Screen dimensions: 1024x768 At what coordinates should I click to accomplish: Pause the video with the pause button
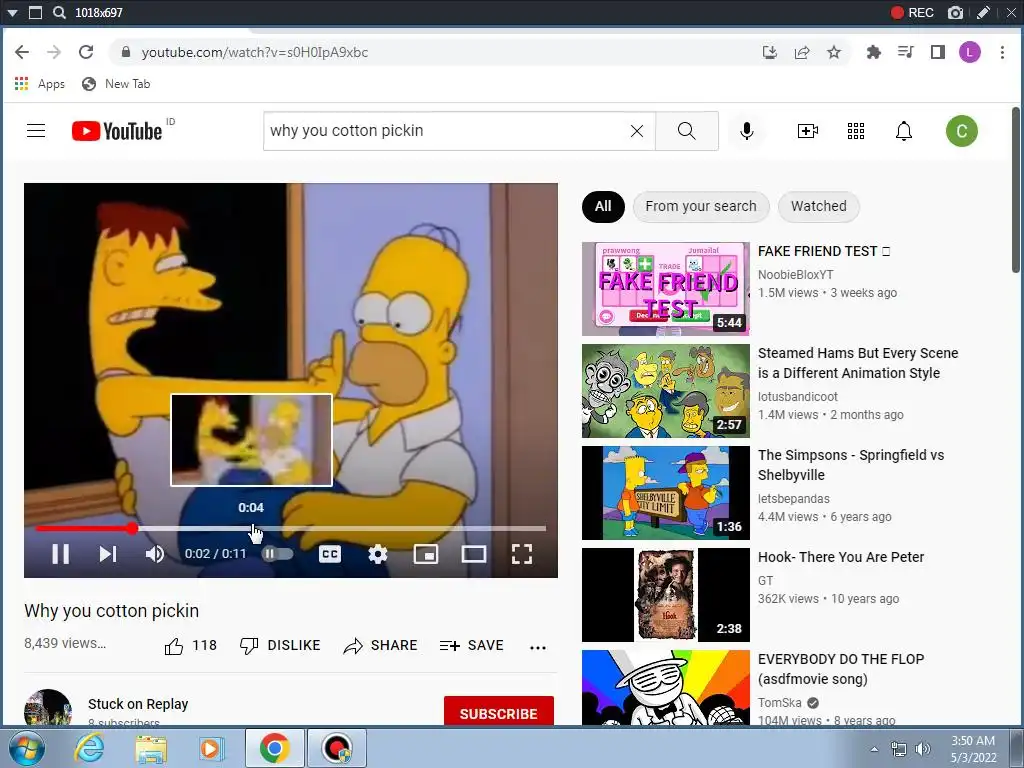pos(61,554)
